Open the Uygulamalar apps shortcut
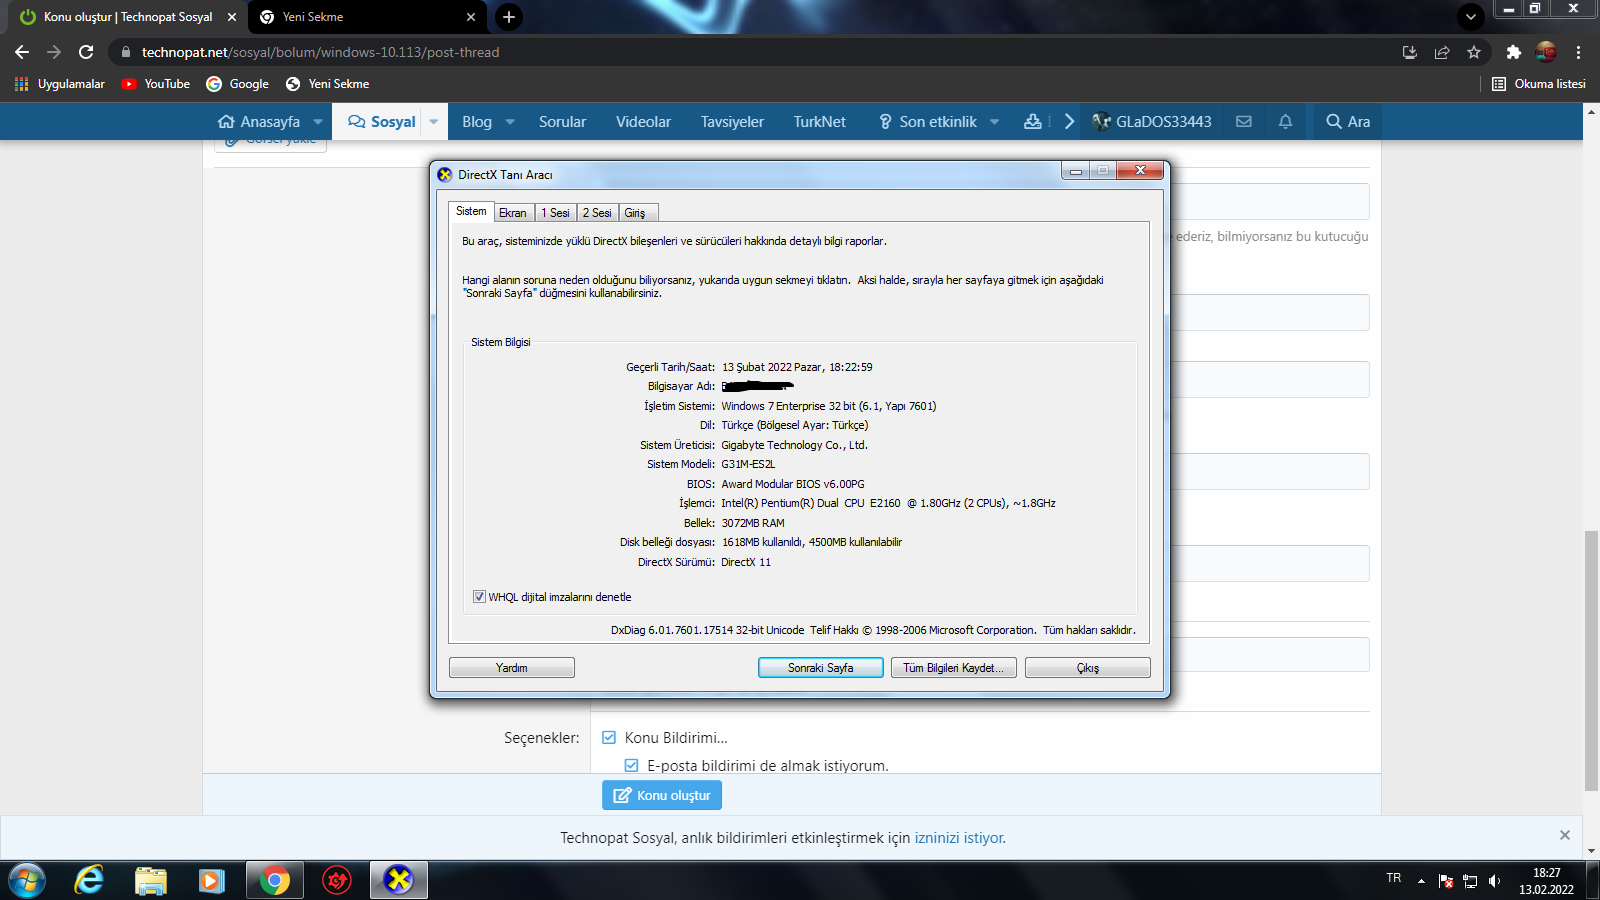Image resolution: width=1600 pixels, height=900 pixels. click(x=60, y=84)
